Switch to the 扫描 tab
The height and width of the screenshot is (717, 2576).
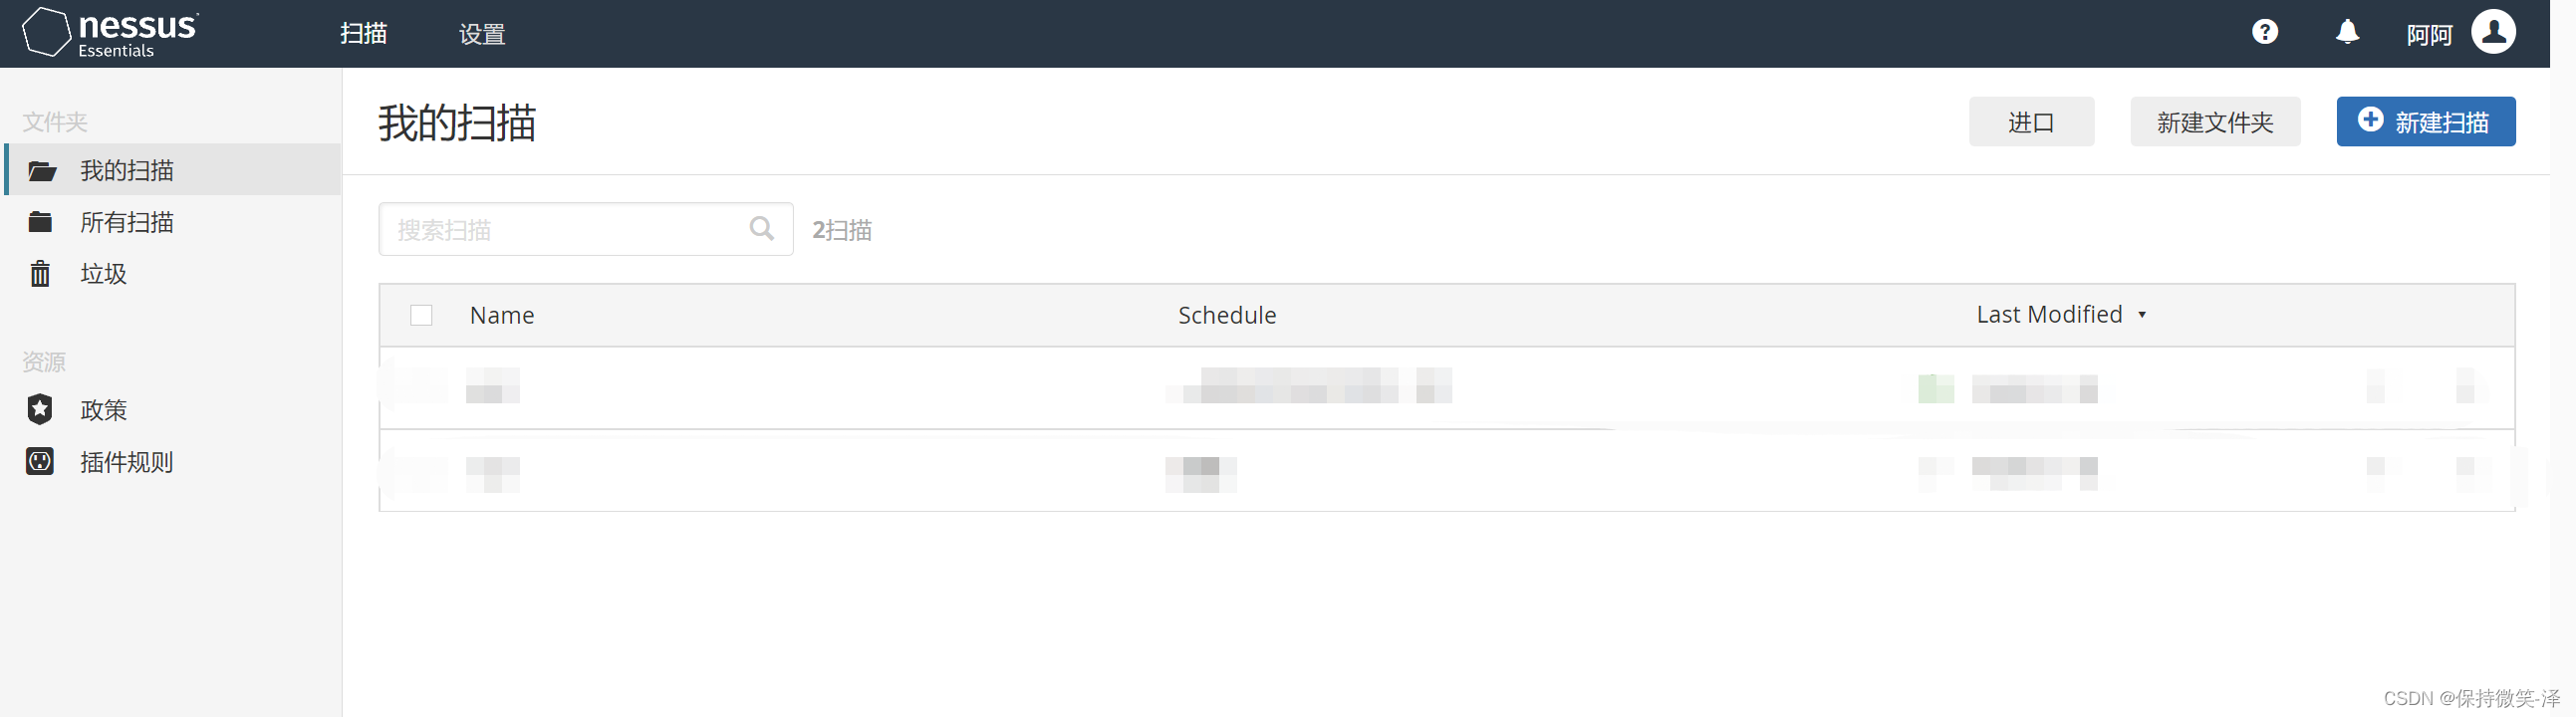363,34
